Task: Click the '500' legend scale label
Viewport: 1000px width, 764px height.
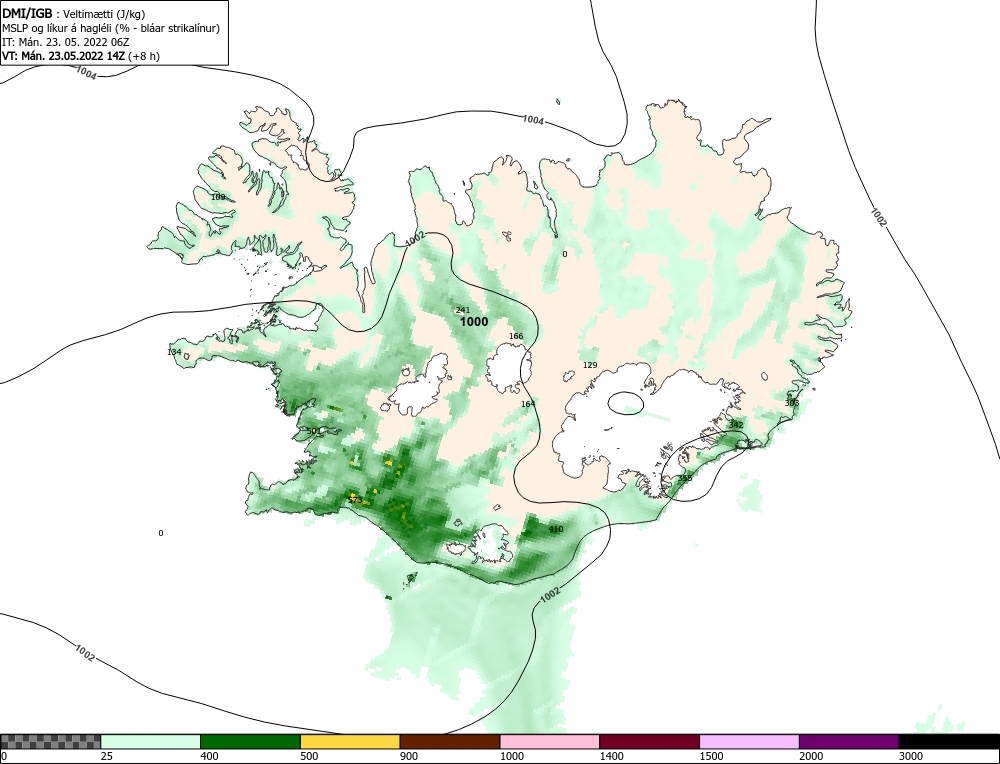Action: tap(309, 756)
